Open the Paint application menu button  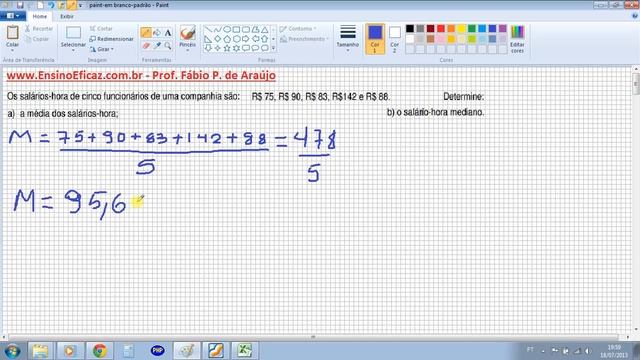13,16
